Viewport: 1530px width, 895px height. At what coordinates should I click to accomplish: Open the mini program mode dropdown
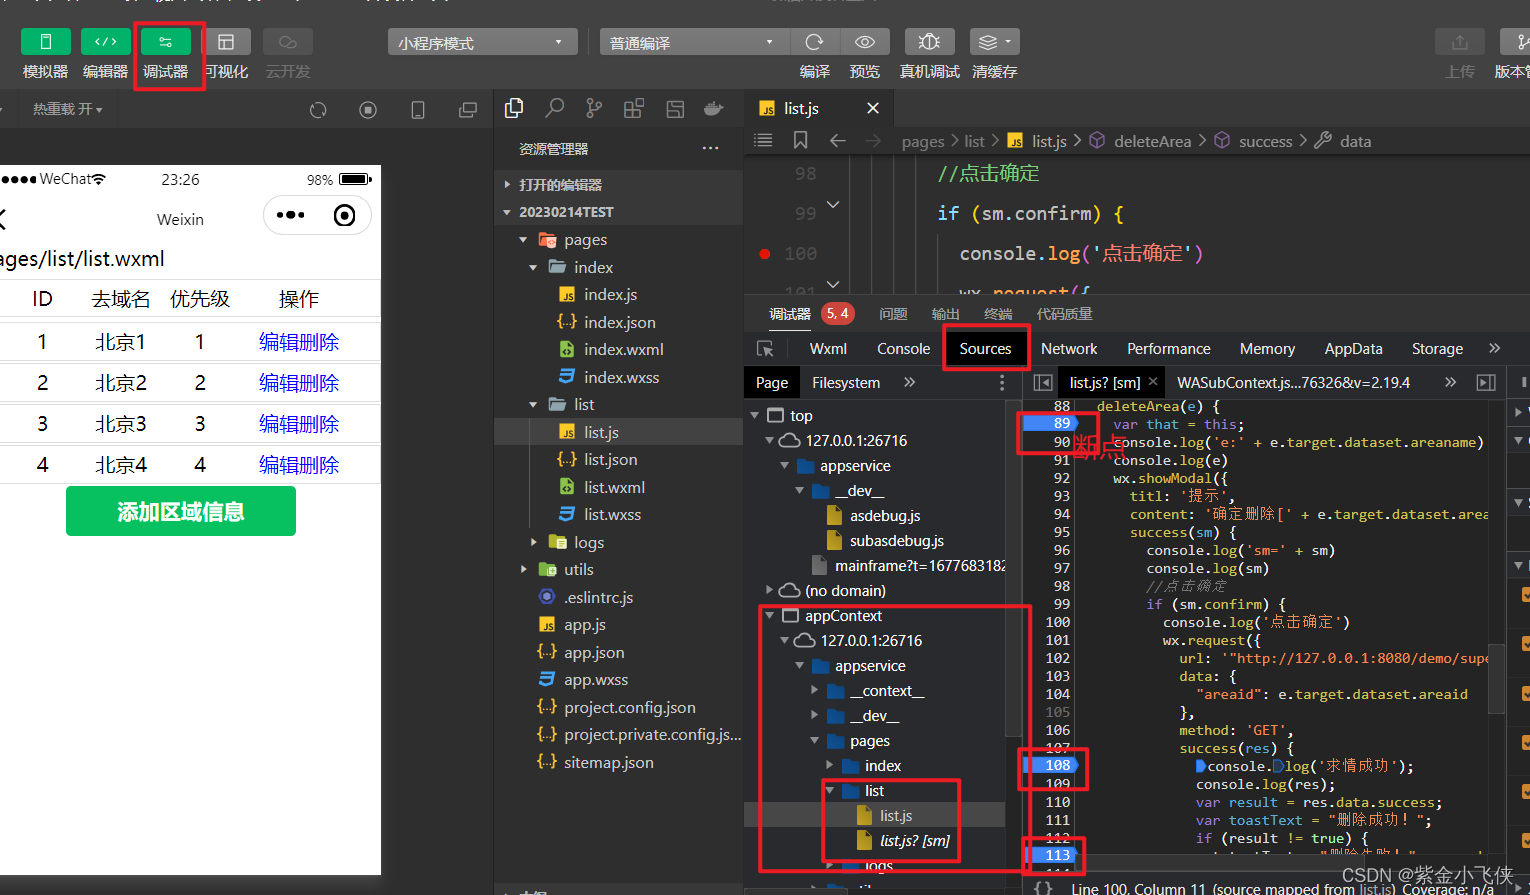(x=482, y=42)
